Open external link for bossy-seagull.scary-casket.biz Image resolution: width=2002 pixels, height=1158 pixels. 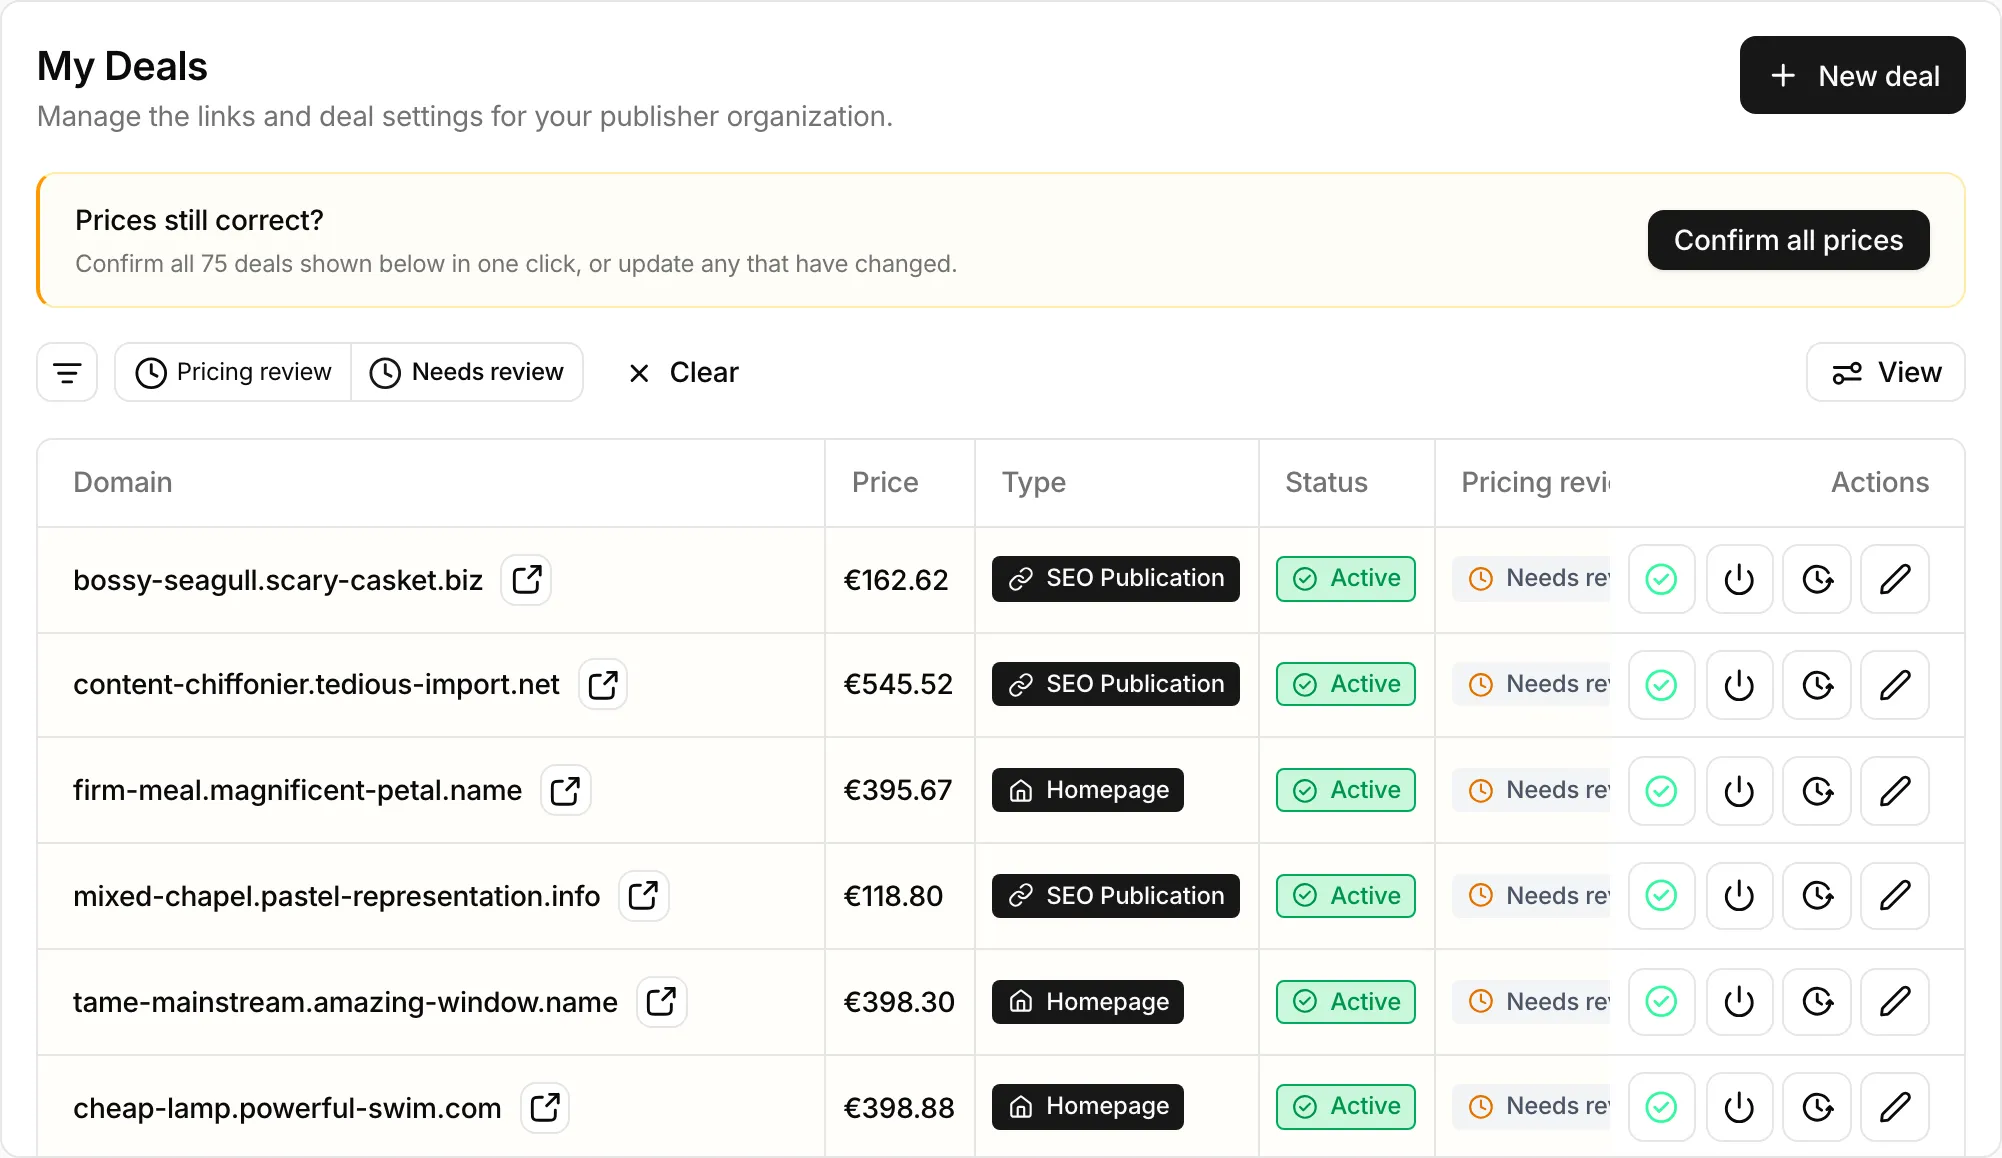(526, 580)
